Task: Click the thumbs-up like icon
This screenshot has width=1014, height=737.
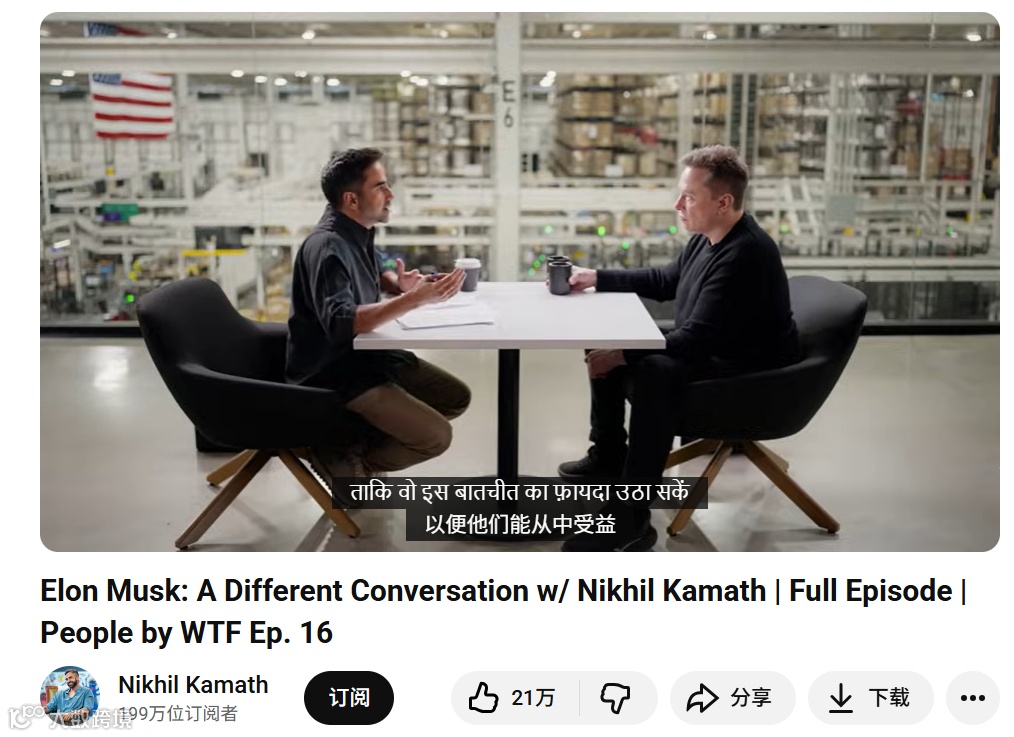Action: point(483,698)
